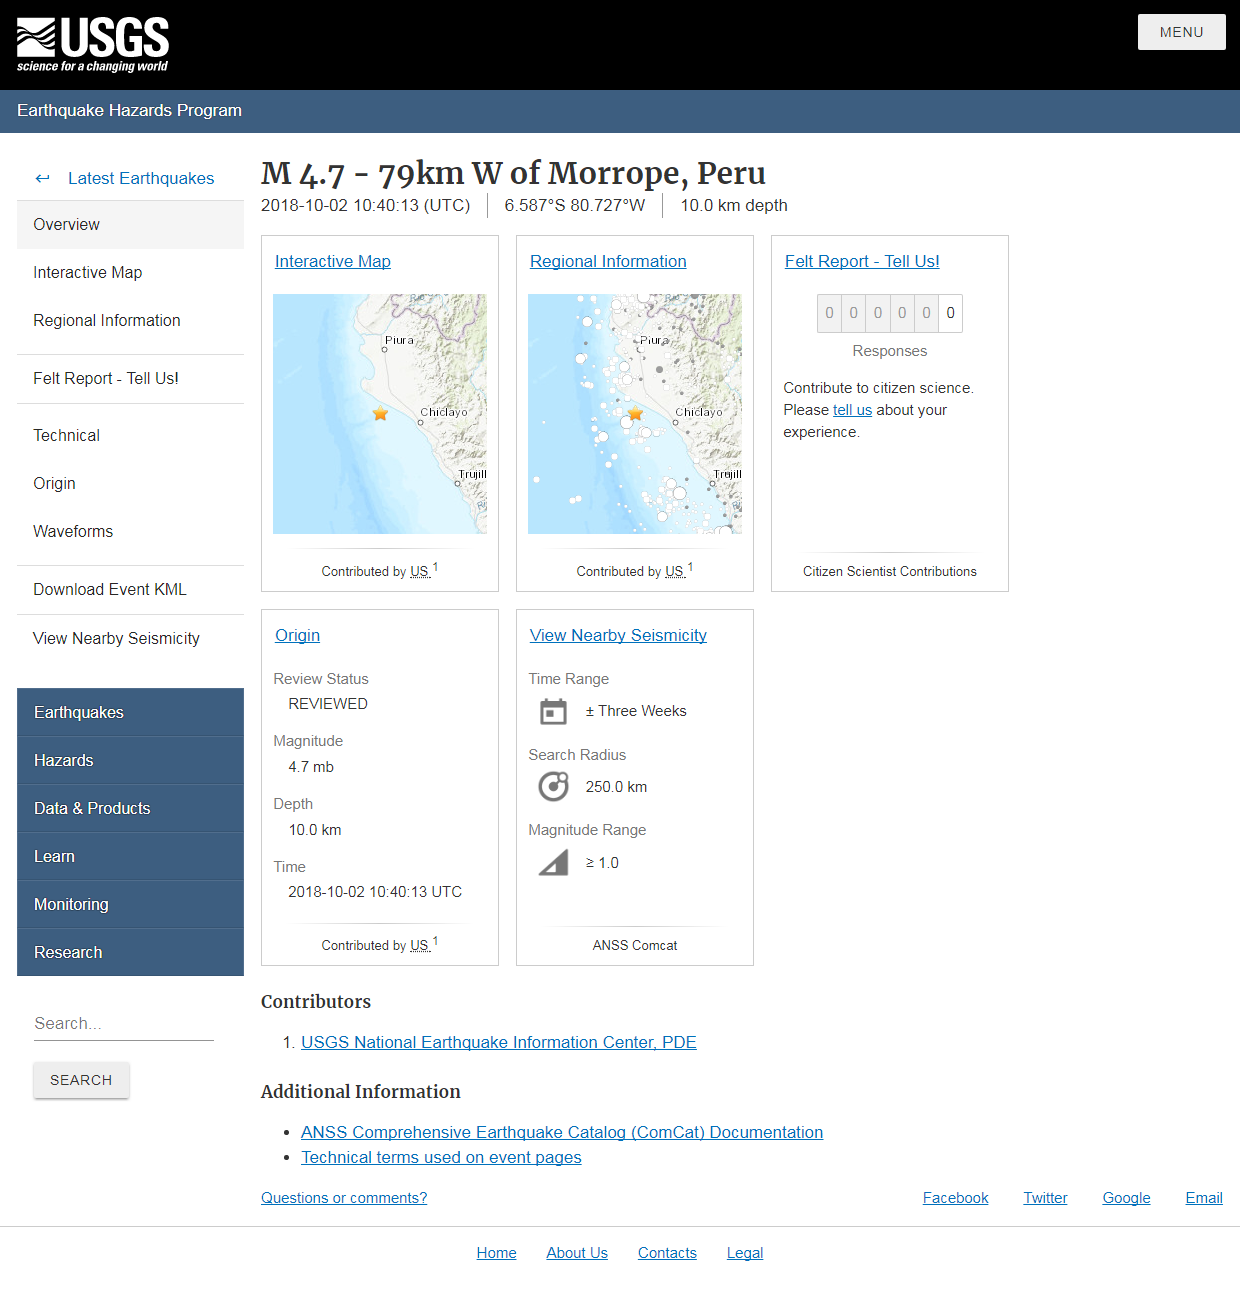Screen dimensions: 1240x1294
Task: Open the Felt Report - Tell Us! link
Action: pyautogui.click(x=862, y=261)
